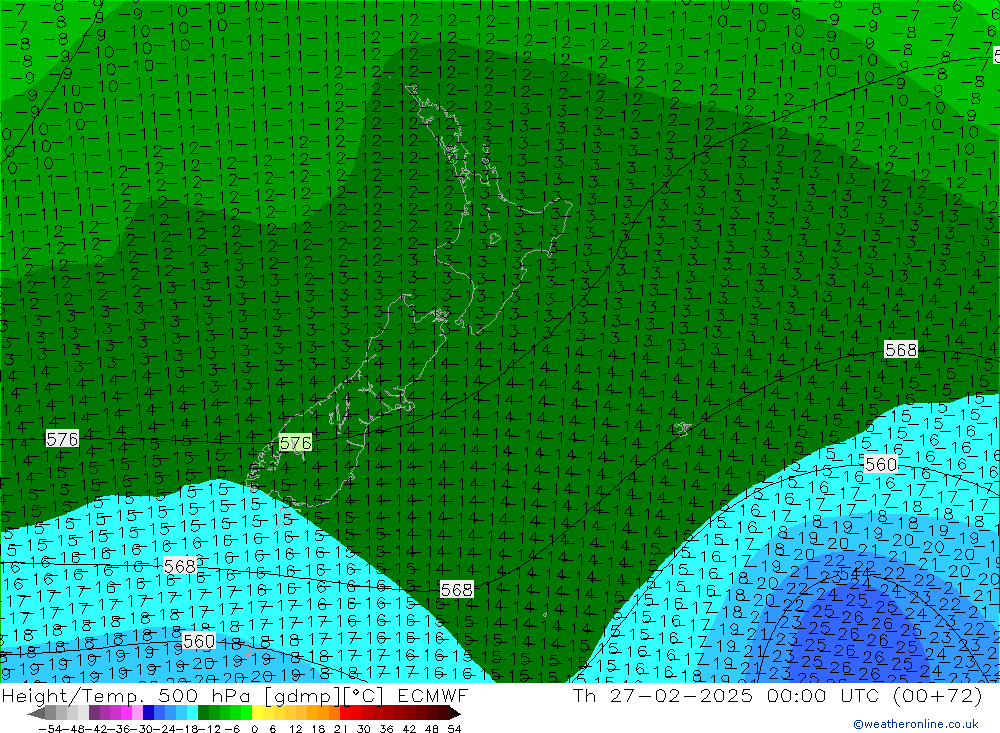Click the 568 label southwest of New Zealand

coord(180,566)
